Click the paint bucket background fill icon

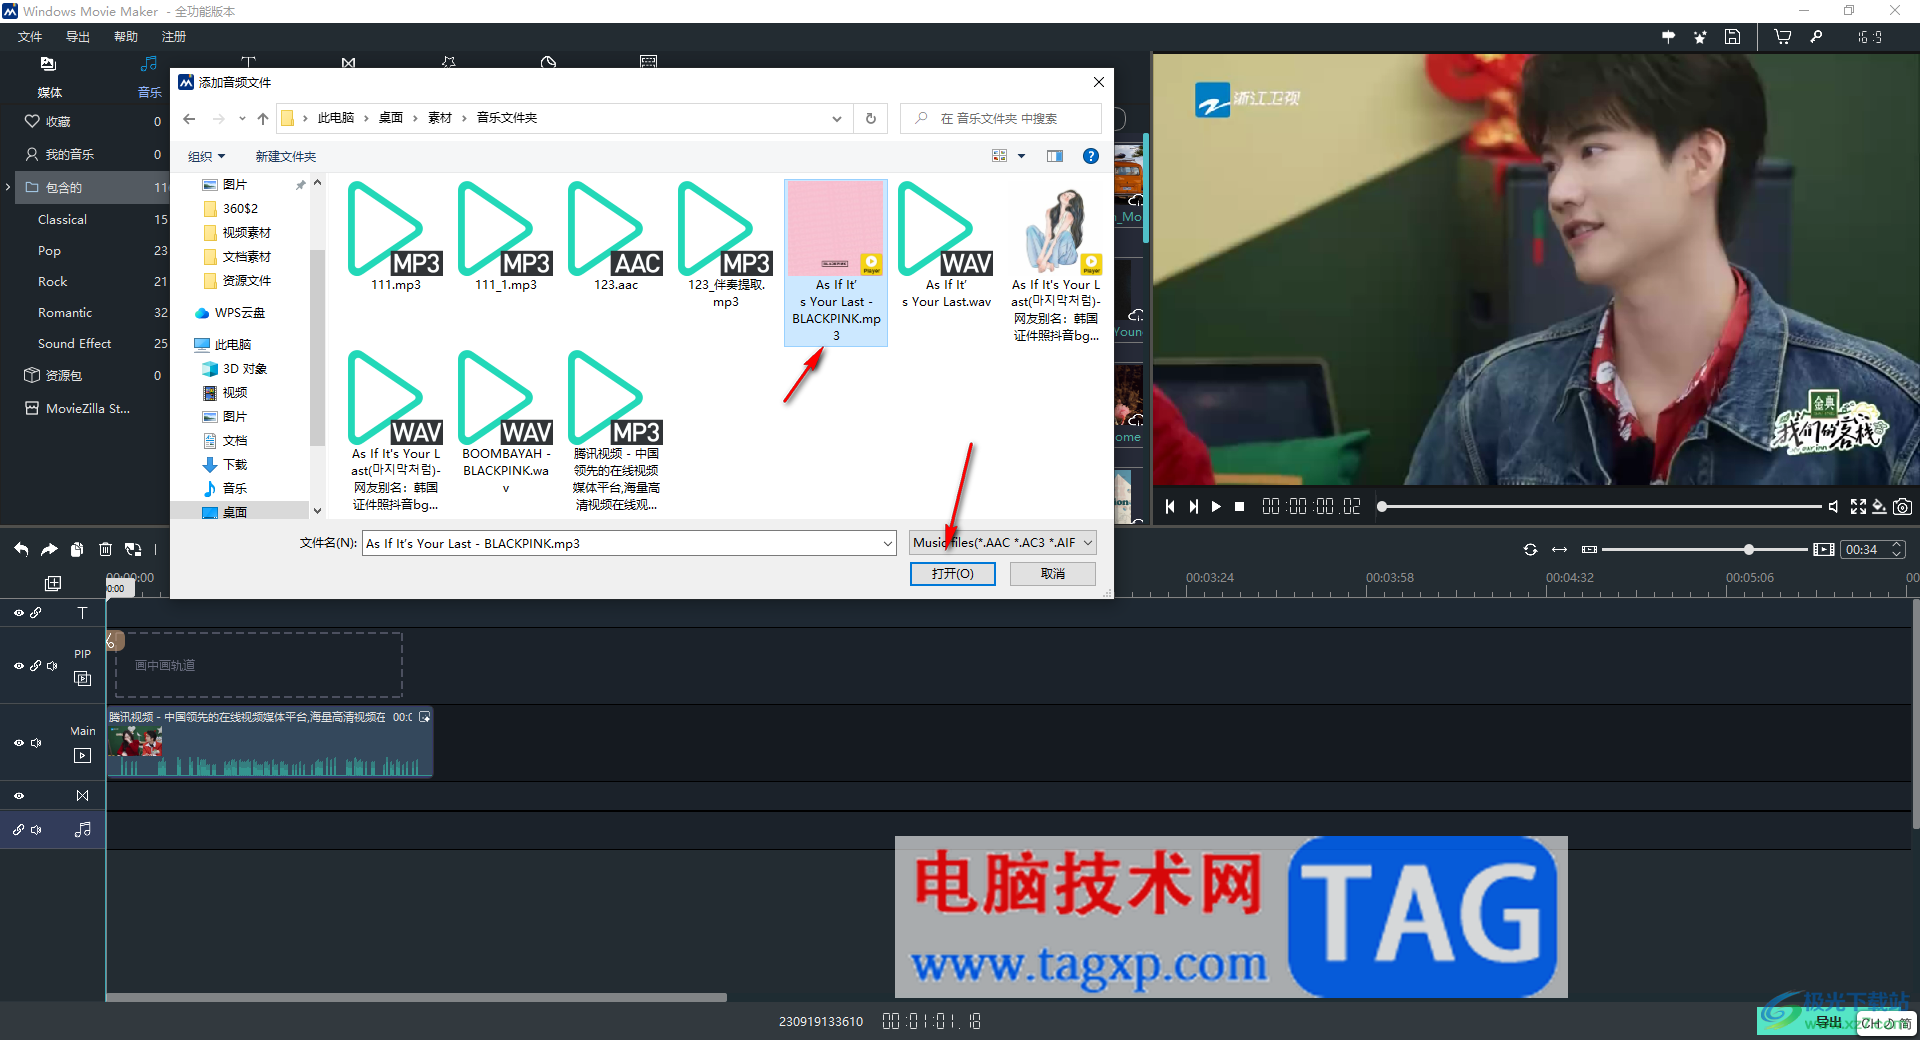click(1880, 507)
